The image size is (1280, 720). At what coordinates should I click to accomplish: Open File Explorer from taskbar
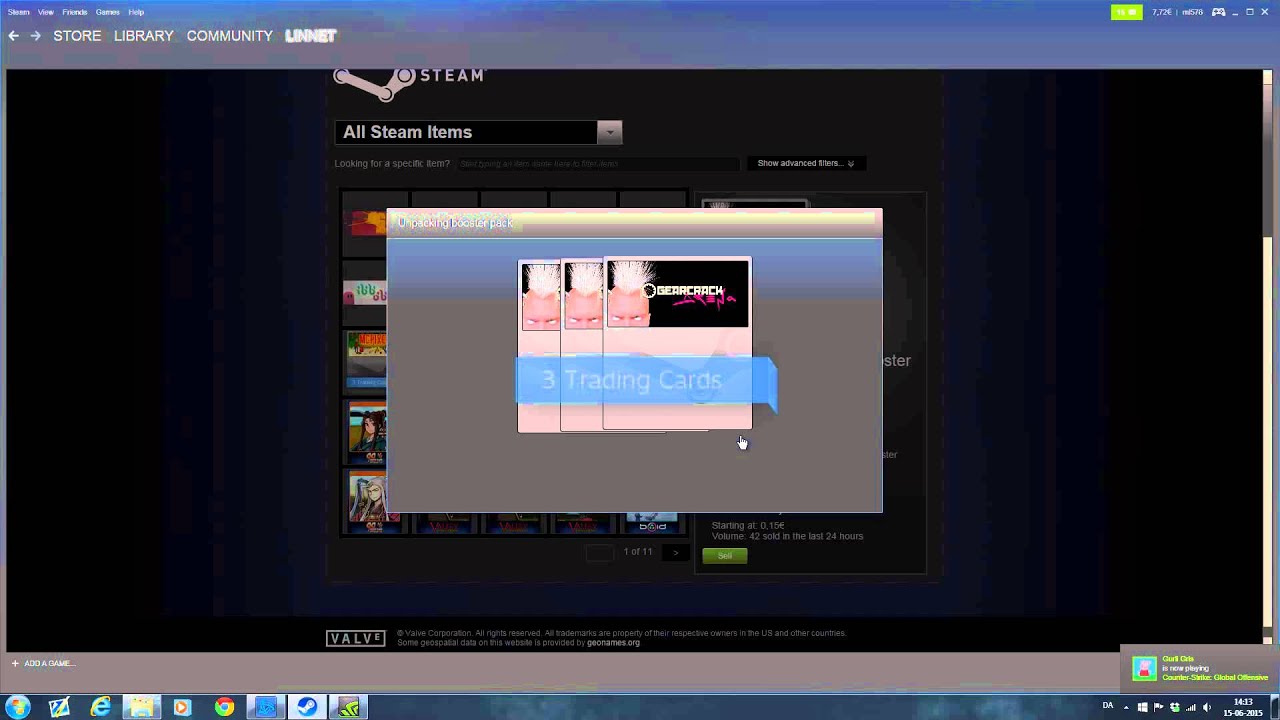[x=141, y=707]
